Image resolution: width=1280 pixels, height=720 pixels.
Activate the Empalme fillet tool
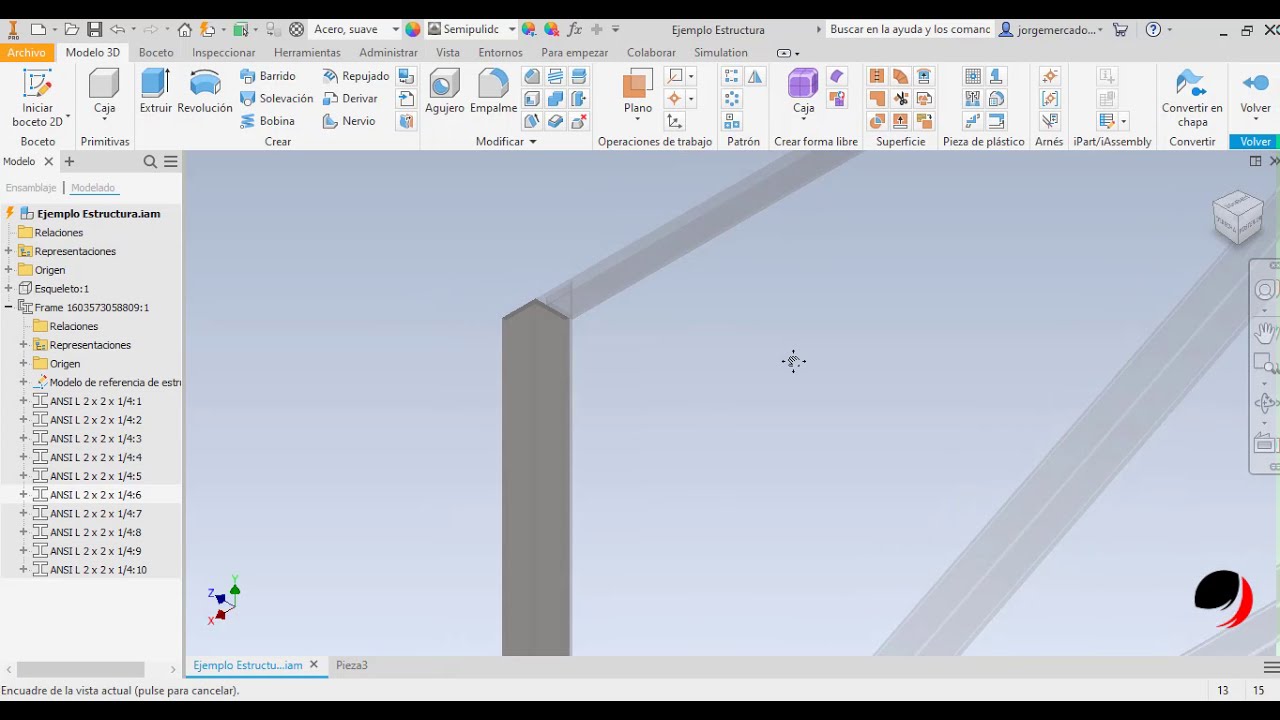coord(493,92)
